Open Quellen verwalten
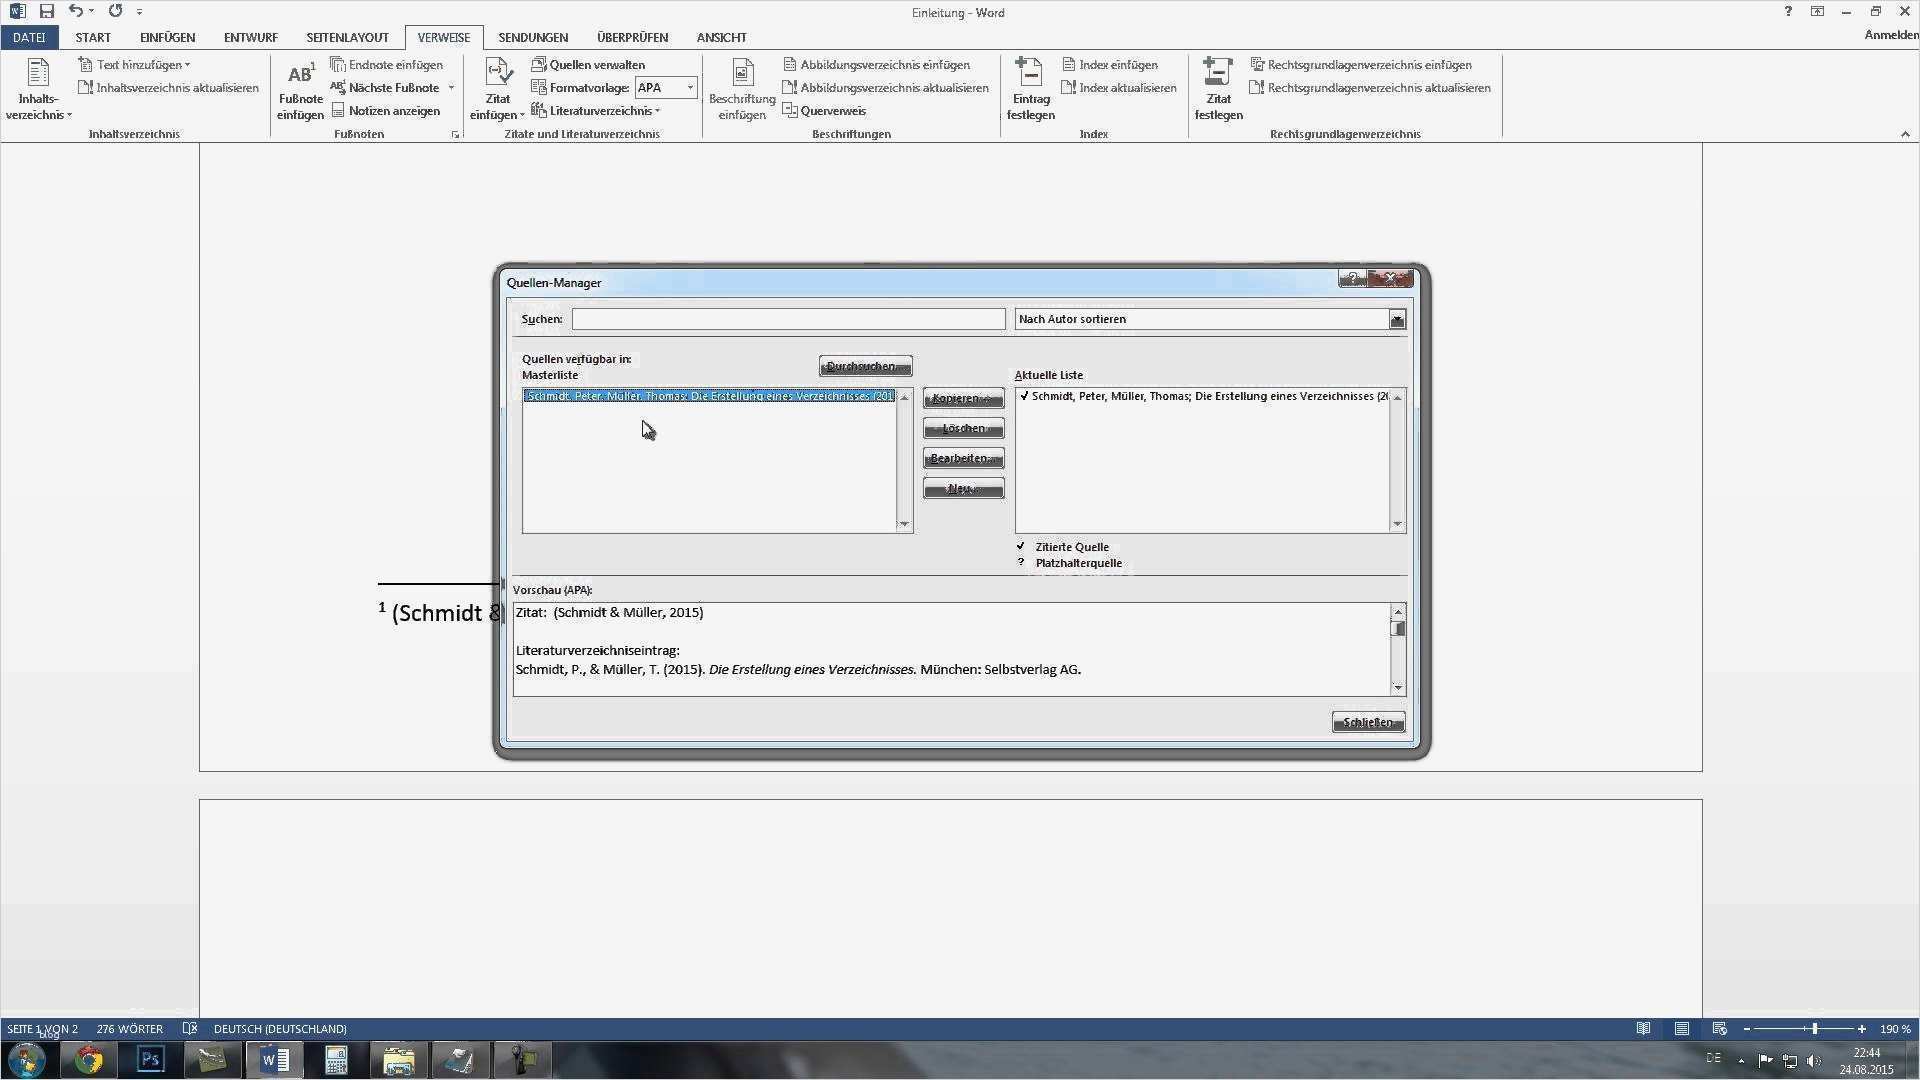This screenshot has height=1080, width=1920. (590, 64)
